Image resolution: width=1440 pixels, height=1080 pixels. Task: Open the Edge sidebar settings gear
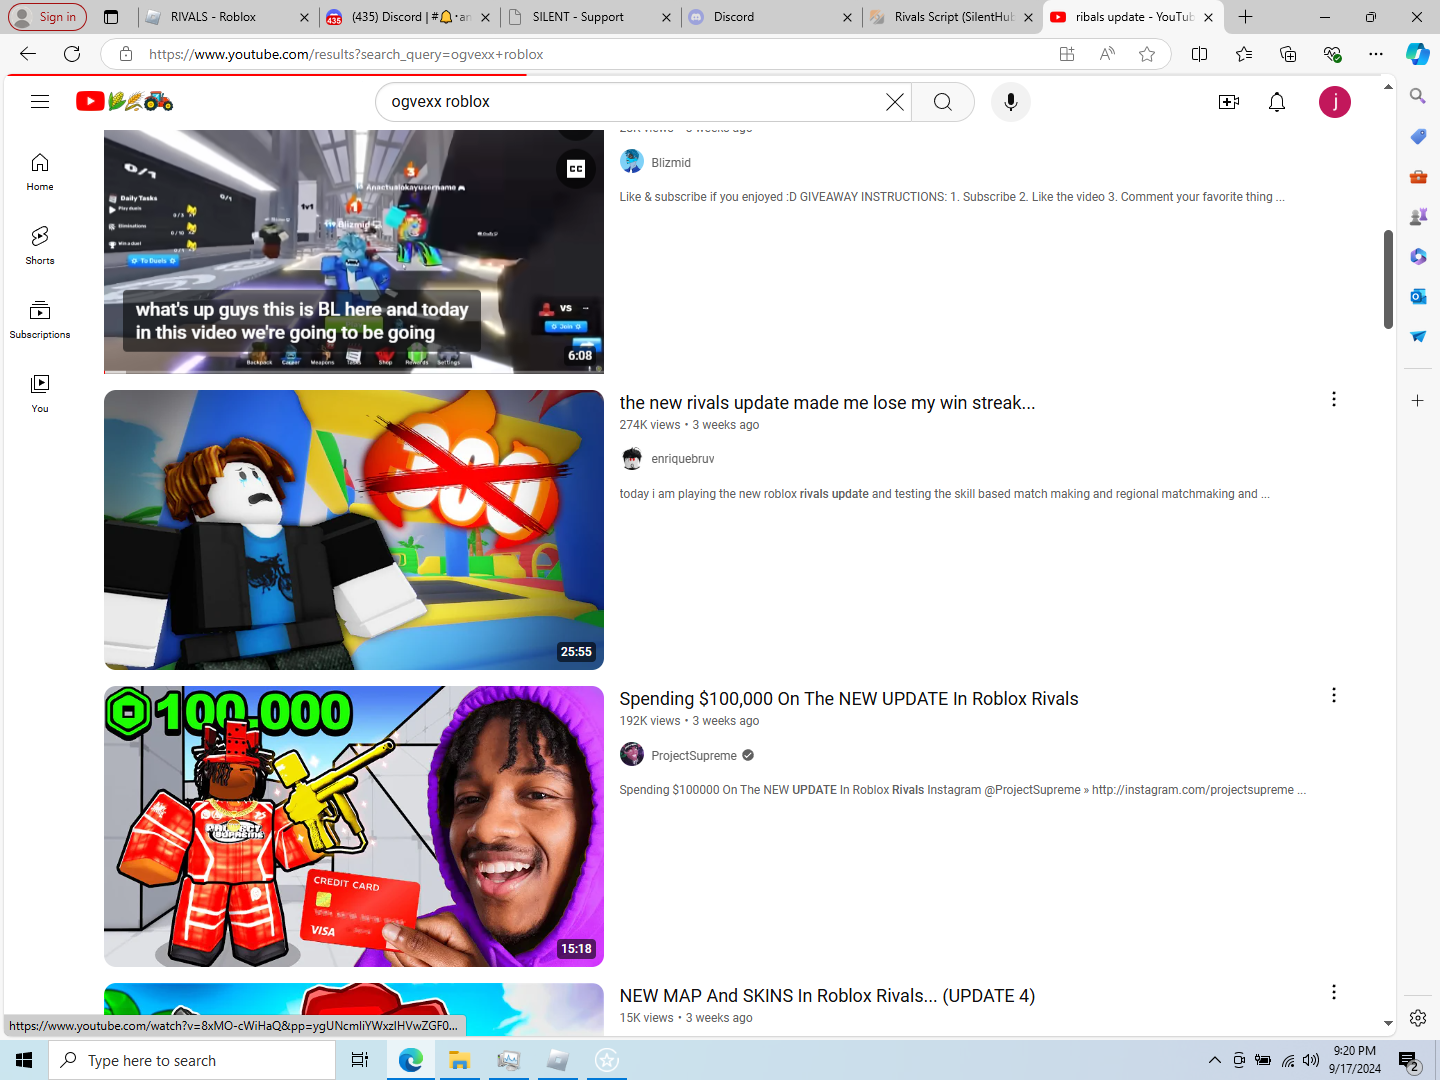(1418, 1018)
